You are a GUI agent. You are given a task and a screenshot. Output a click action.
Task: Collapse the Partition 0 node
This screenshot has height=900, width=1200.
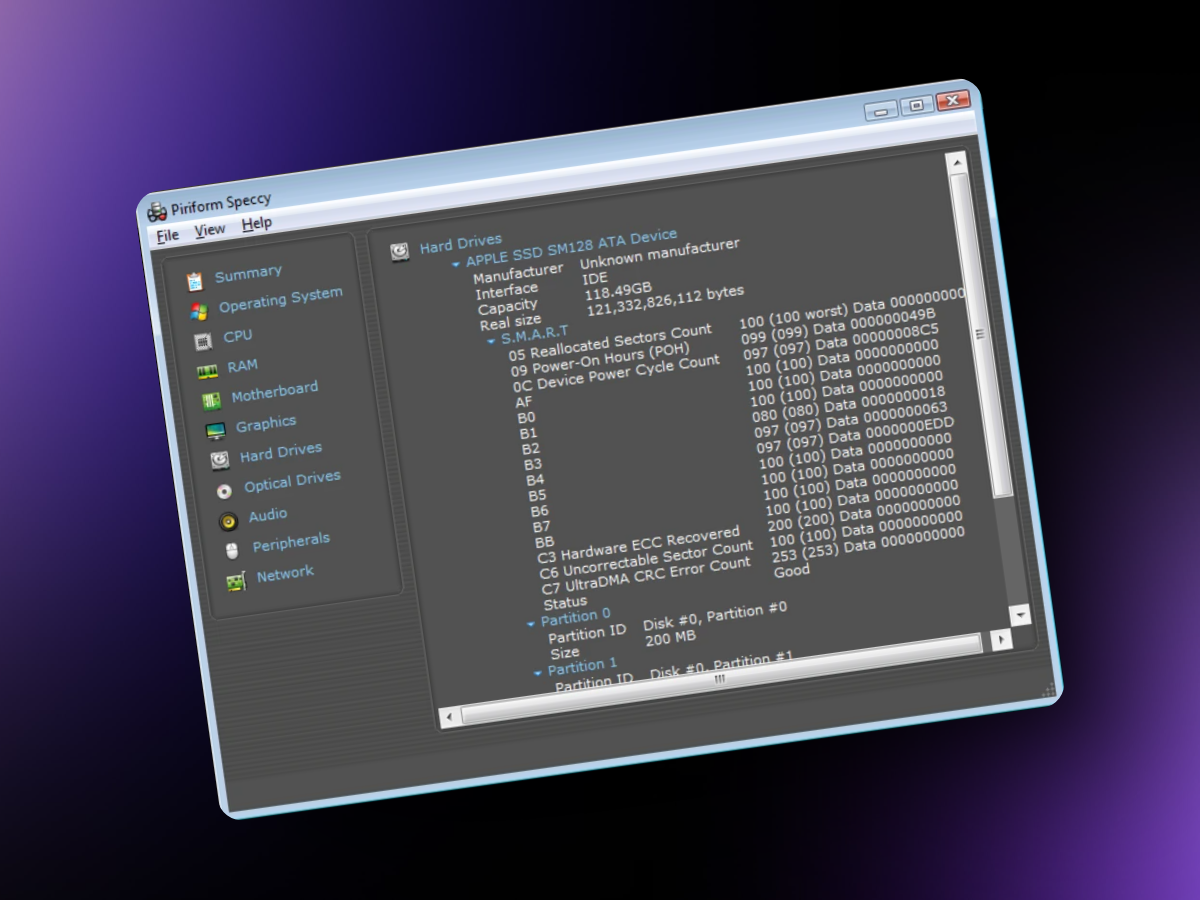point(531,624)
